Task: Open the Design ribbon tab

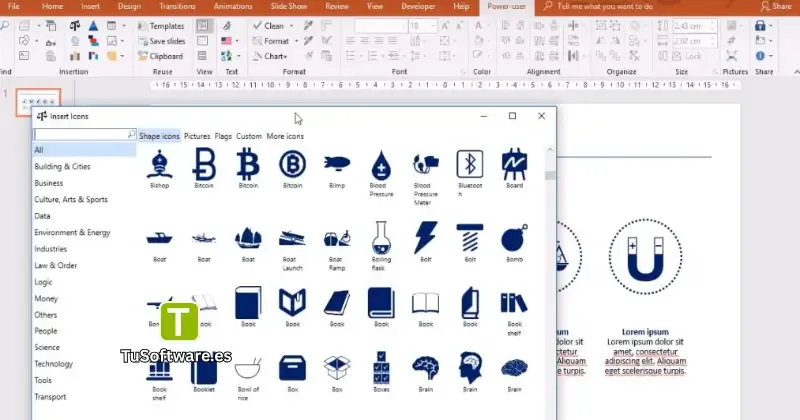Action: point(129,6)
